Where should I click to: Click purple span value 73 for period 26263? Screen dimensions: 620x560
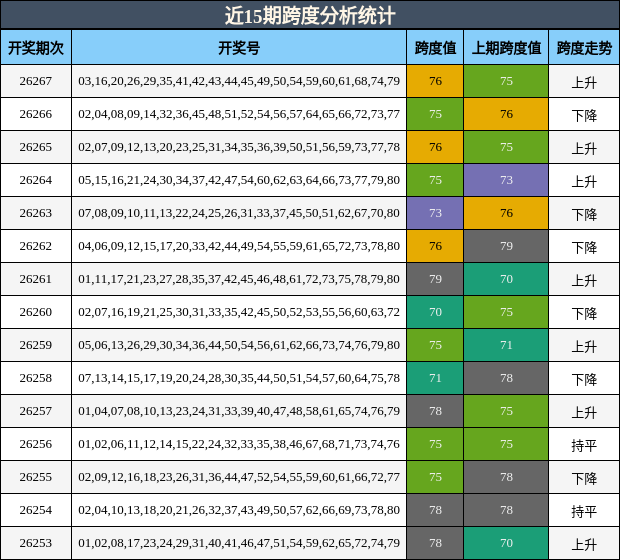(435, 213)
